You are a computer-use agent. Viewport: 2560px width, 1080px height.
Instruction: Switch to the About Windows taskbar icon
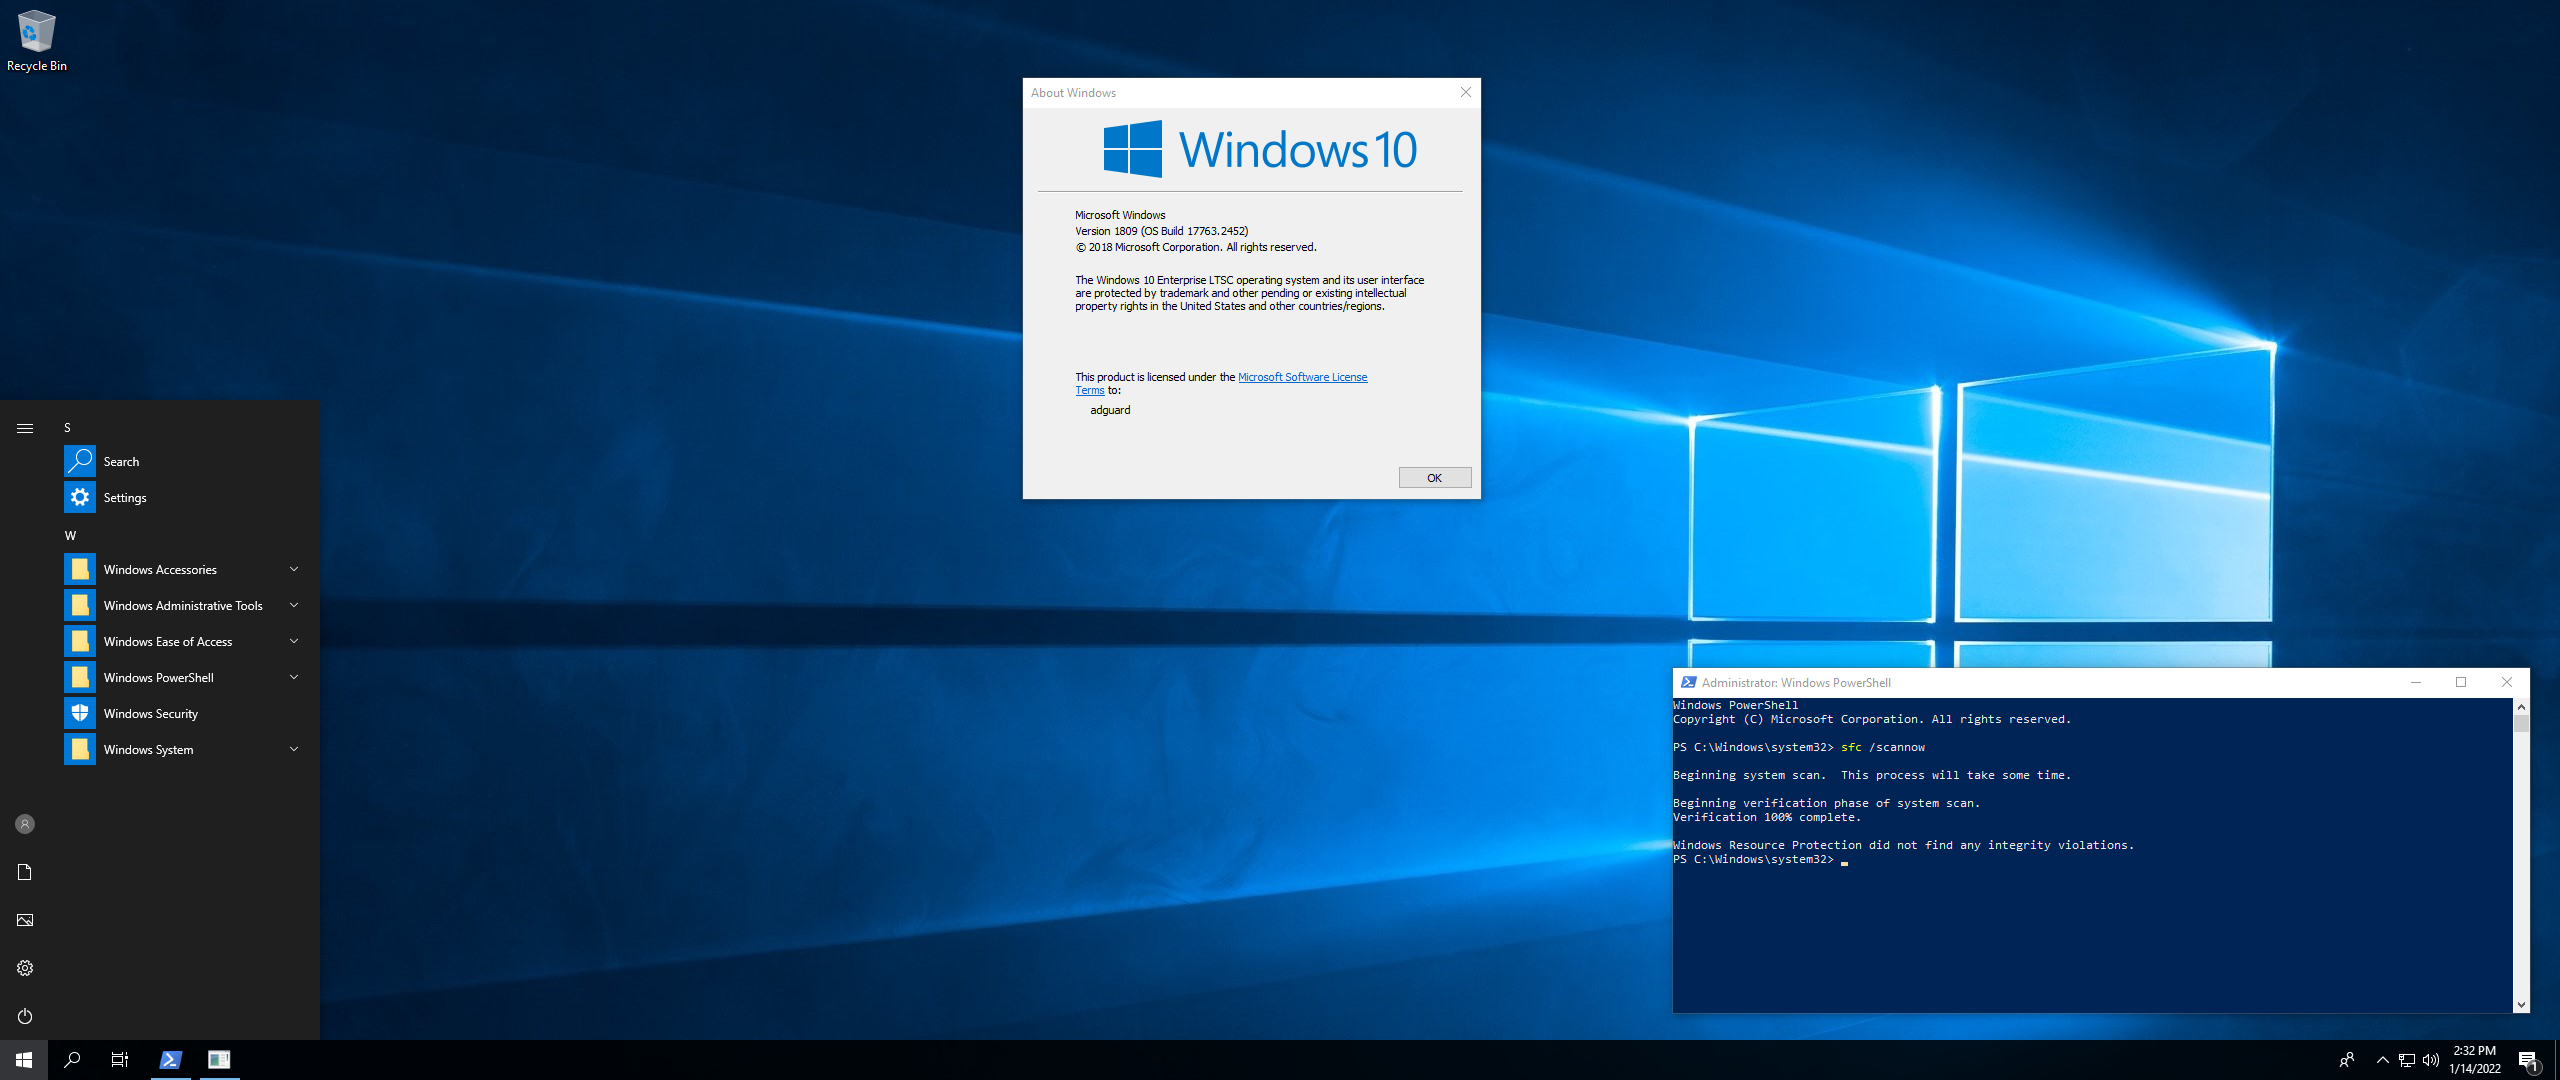219,1060
